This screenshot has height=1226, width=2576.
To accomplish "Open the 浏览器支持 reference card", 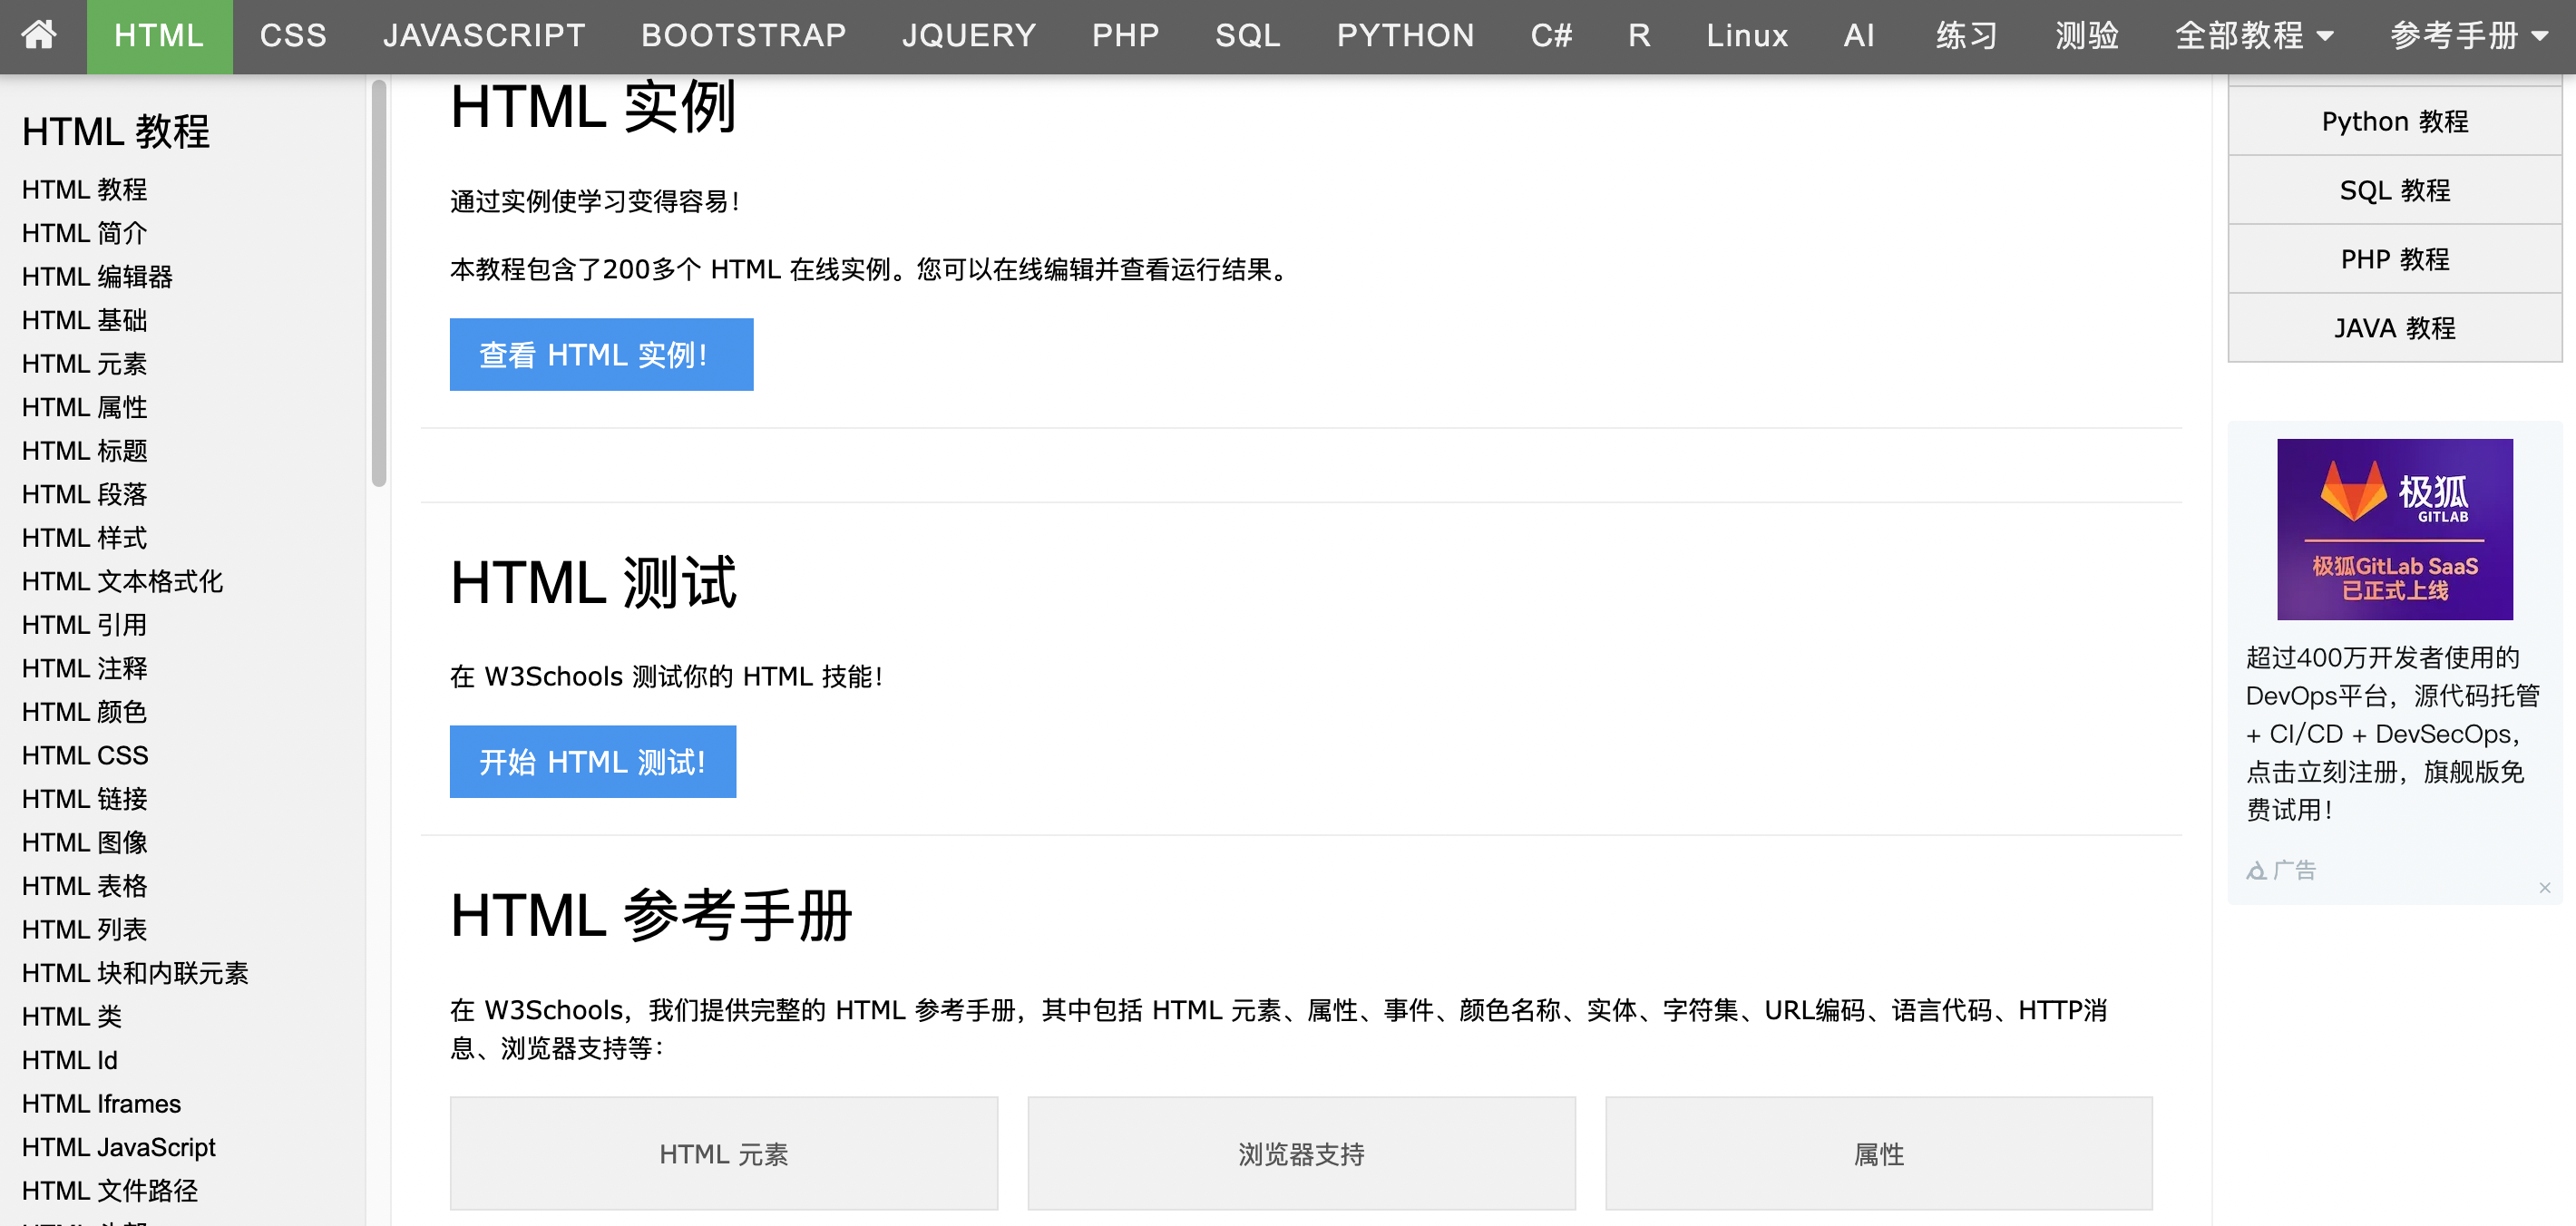I will click(1301, 1154).
